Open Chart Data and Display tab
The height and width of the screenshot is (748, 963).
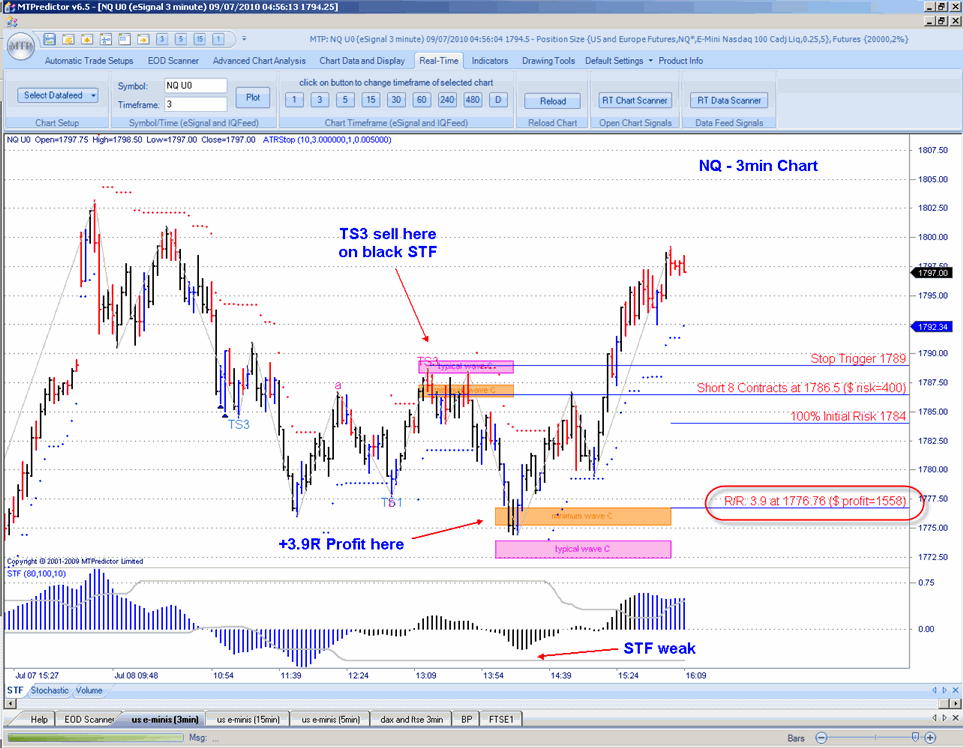(362, 61)
